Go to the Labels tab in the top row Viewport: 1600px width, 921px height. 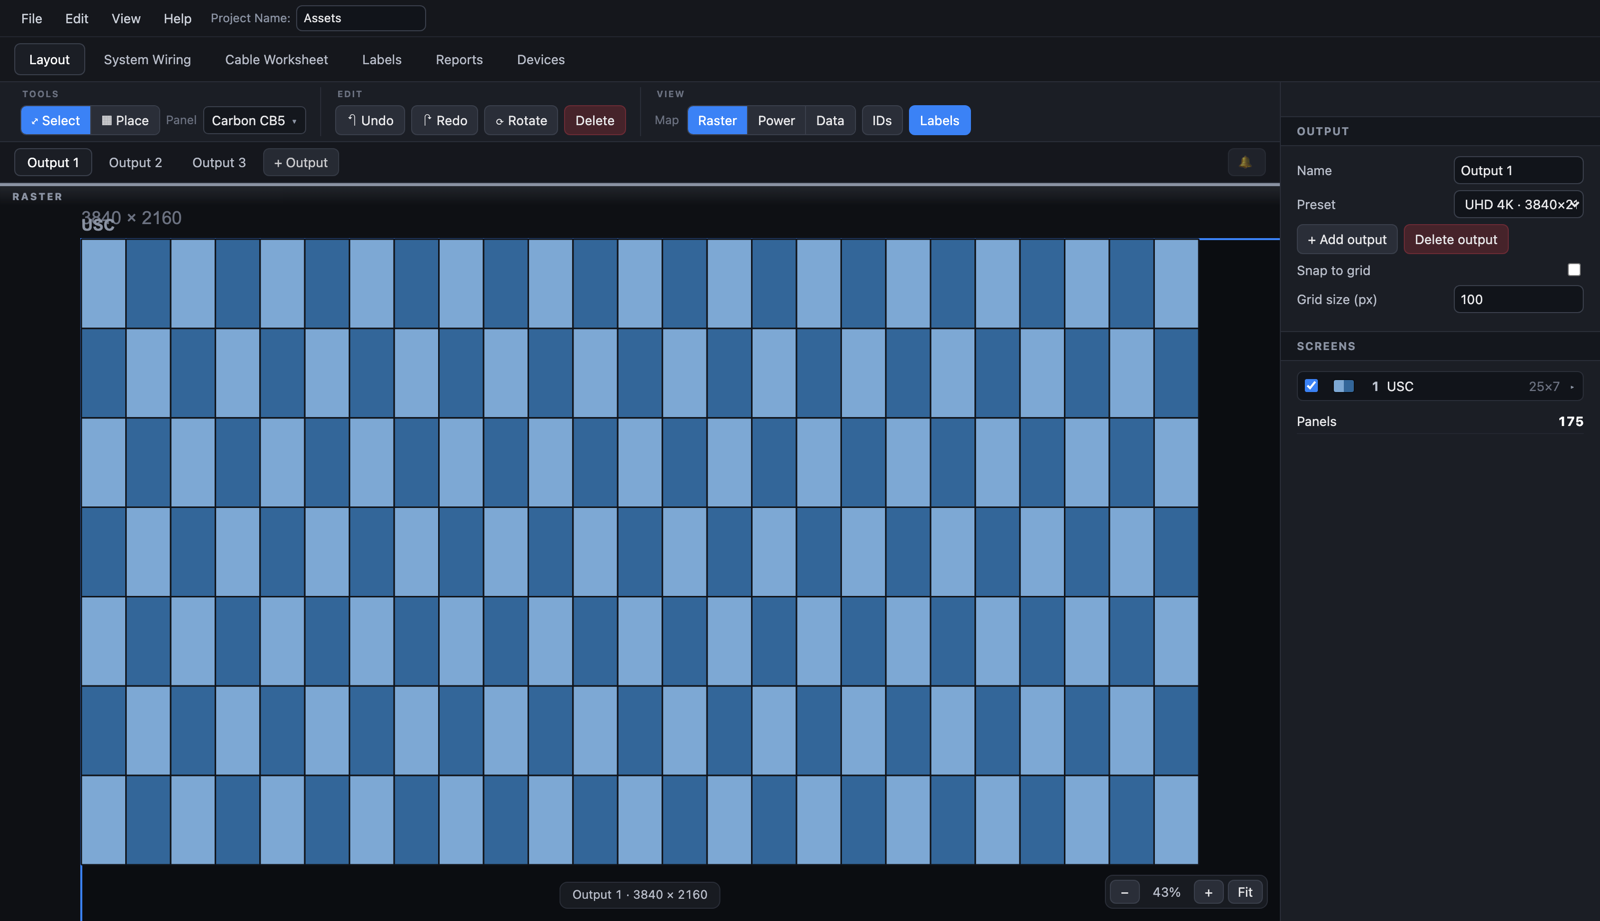382,60
